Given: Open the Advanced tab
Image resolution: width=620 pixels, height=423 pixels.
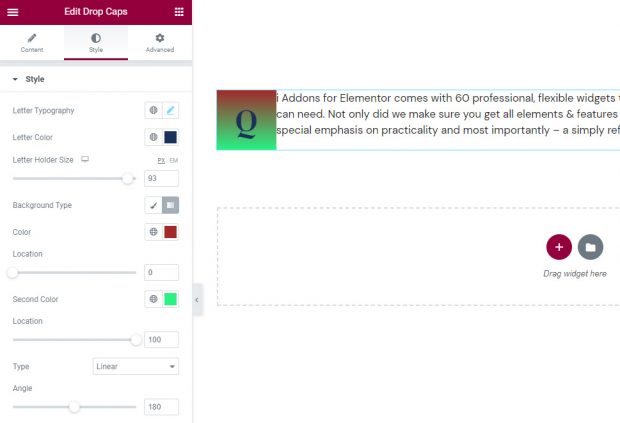Looking at the screenshot, I should [159, 42].
